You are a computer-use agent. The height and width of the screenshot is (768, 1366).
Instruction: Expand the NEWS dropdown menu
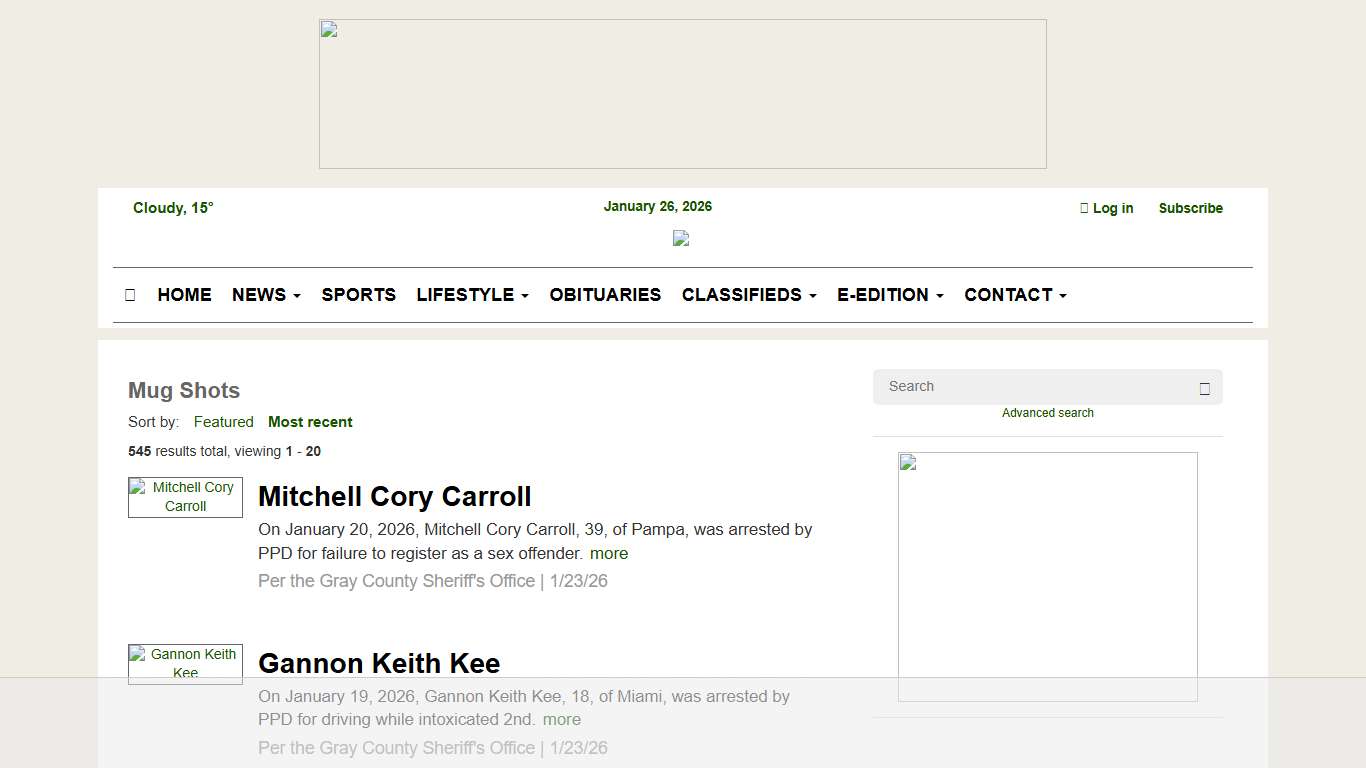pyautogui.click(x=266, y=295)
